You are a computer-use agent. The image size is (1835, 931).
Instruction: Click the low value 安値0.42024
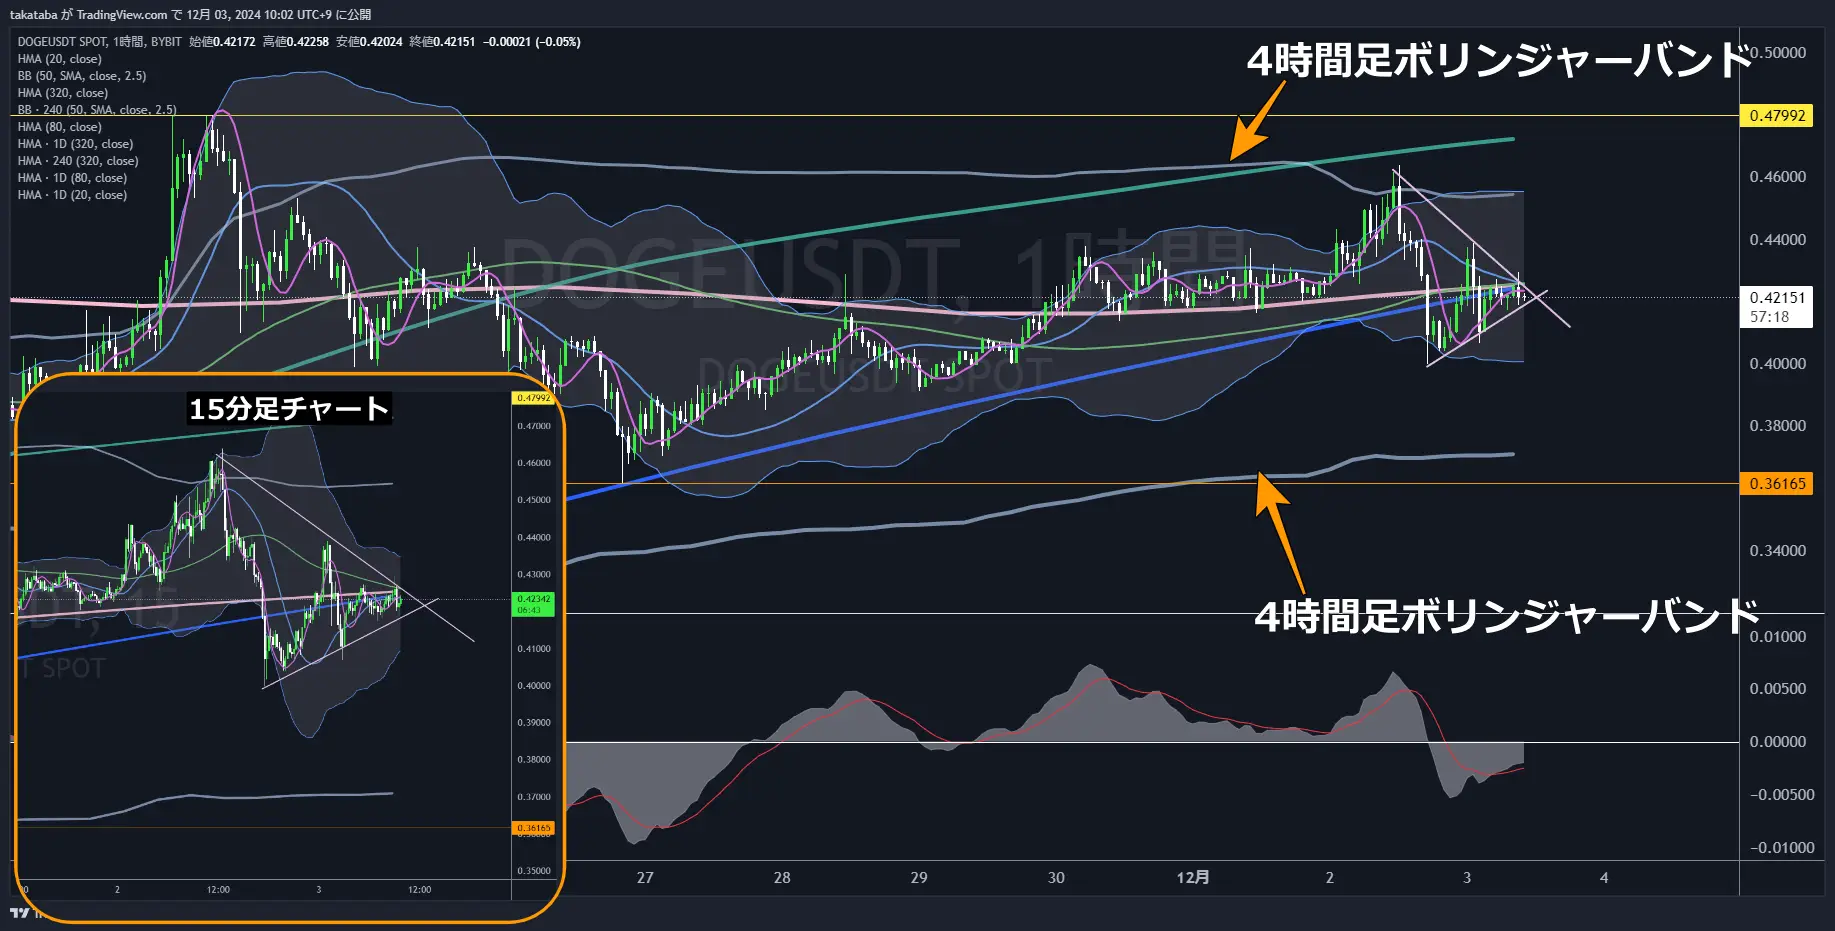tap(369, 42)
